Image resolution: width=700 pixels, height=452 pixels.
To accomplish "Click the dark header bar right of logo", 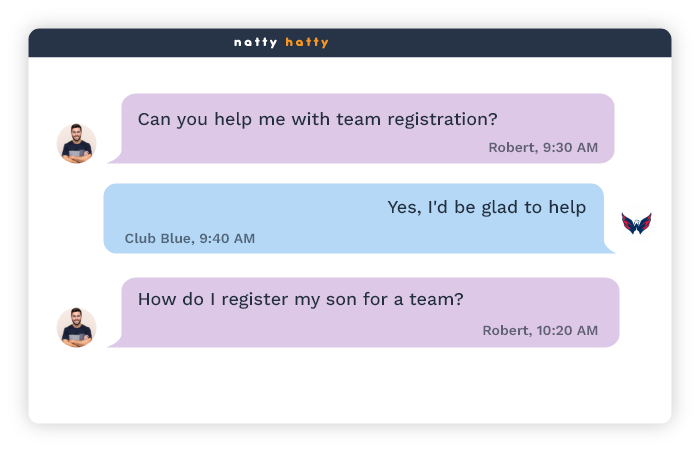I will click(x=500, y=43).
